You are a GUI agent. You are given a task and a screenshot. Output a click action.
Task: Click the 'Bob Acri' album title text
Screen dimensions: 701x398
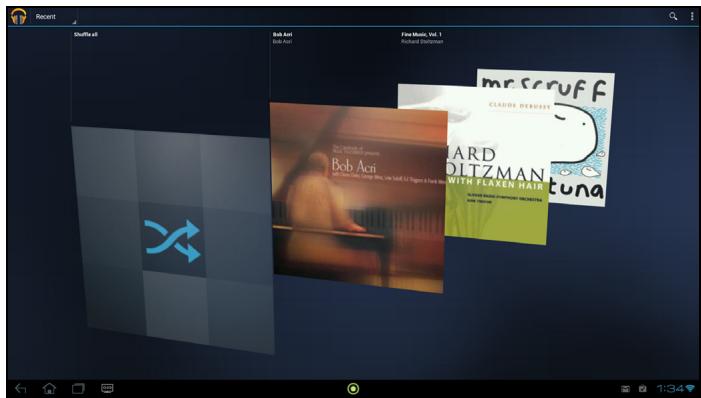coord(283,34)
